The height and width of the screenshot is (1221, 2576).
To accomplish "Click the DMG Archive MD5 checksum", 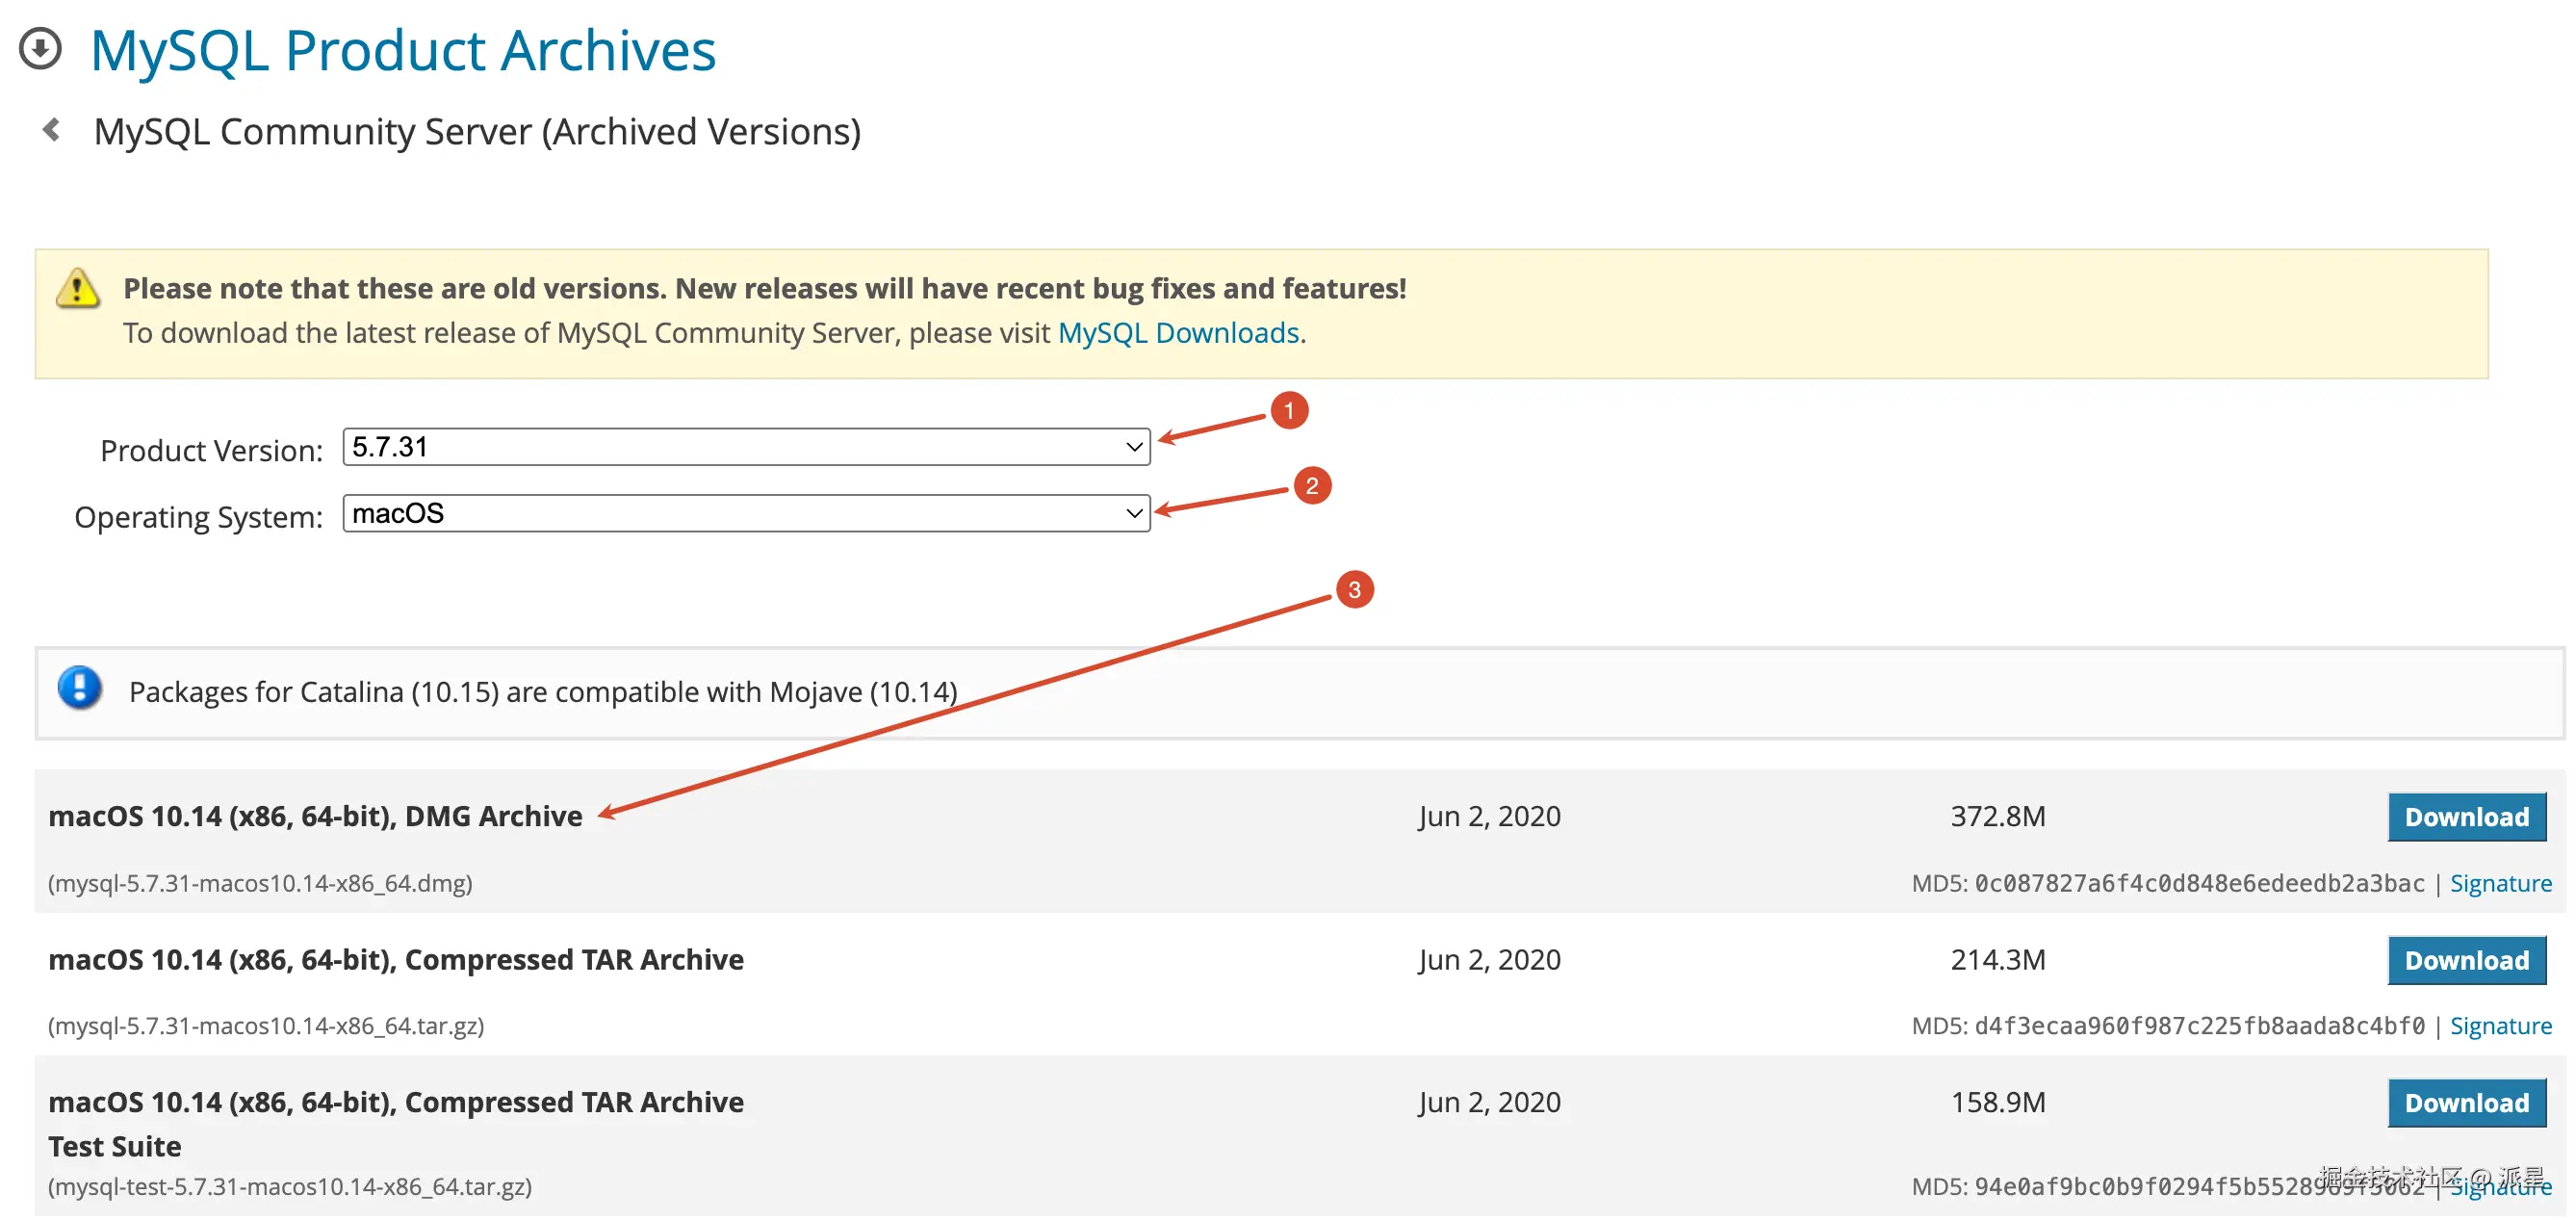I will pyautogui.click(x=2198, y=884).
